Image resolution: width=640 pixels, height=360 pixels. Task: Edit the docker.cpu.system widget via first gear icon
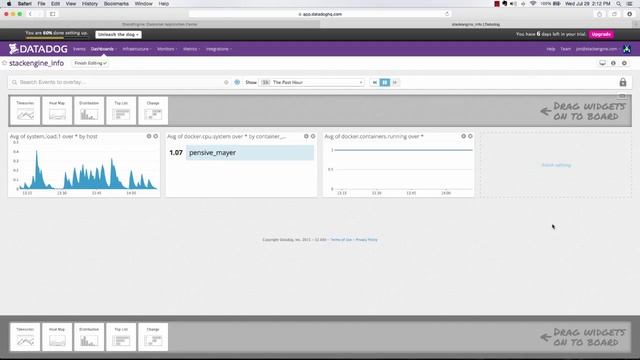click(x=306, y=136)
